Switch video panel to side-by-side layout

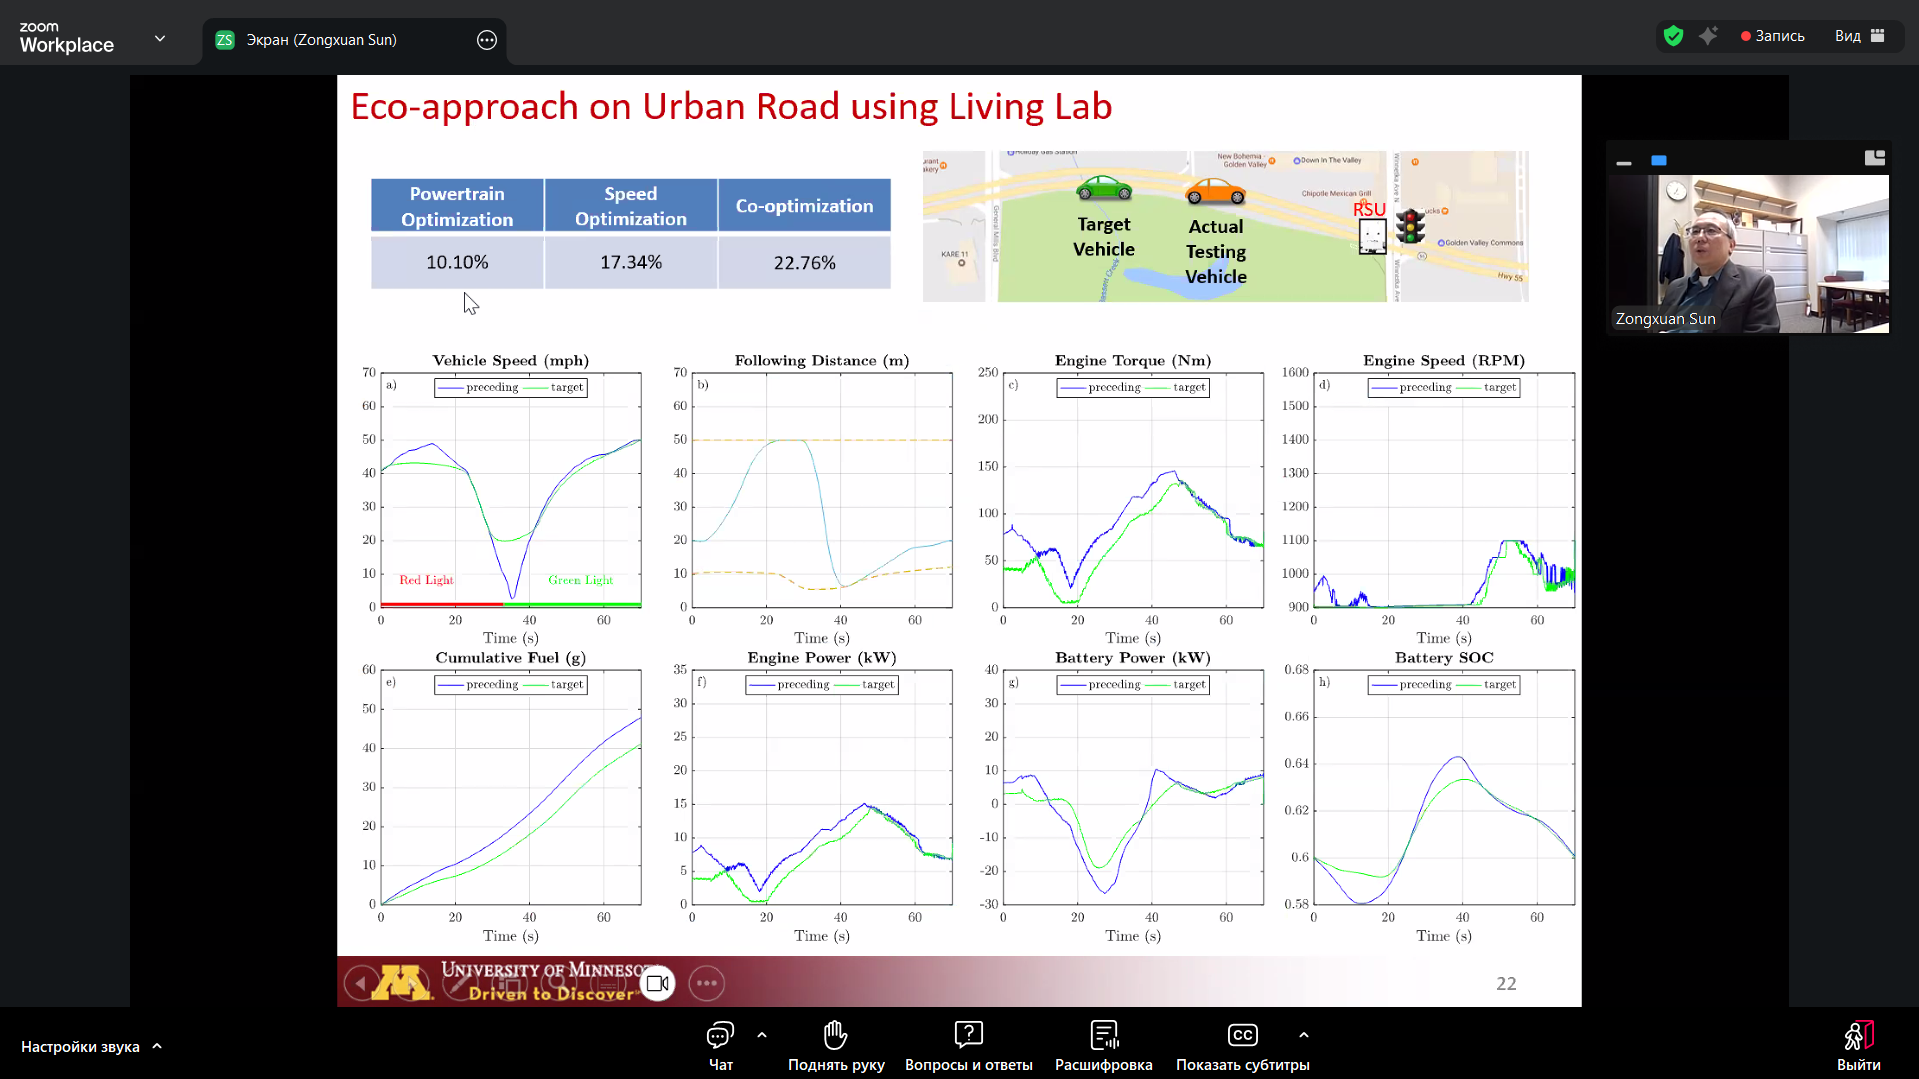coord(1874,158)
